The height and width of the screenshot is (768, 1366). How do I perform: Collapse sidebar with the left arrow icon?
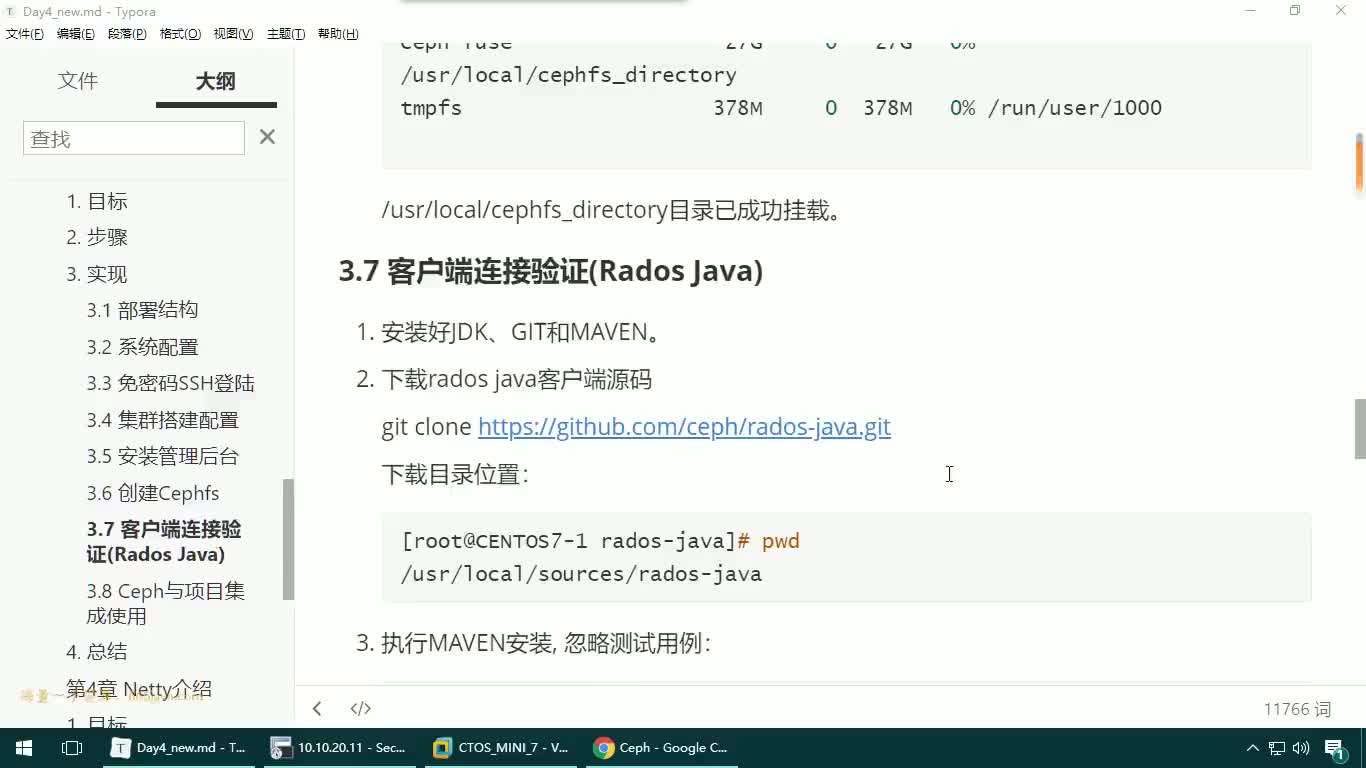click(x=317, y=708)
